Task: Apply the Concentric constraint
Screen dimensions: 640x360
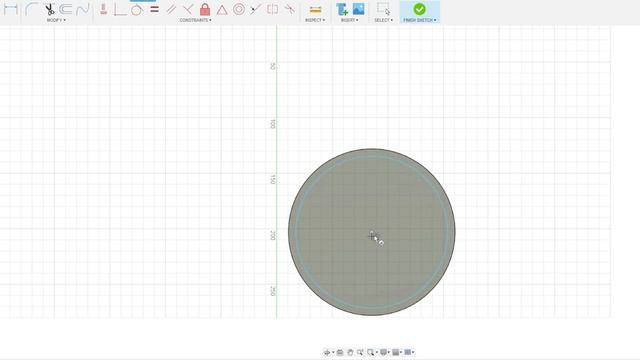Action: tap(239, 9)
